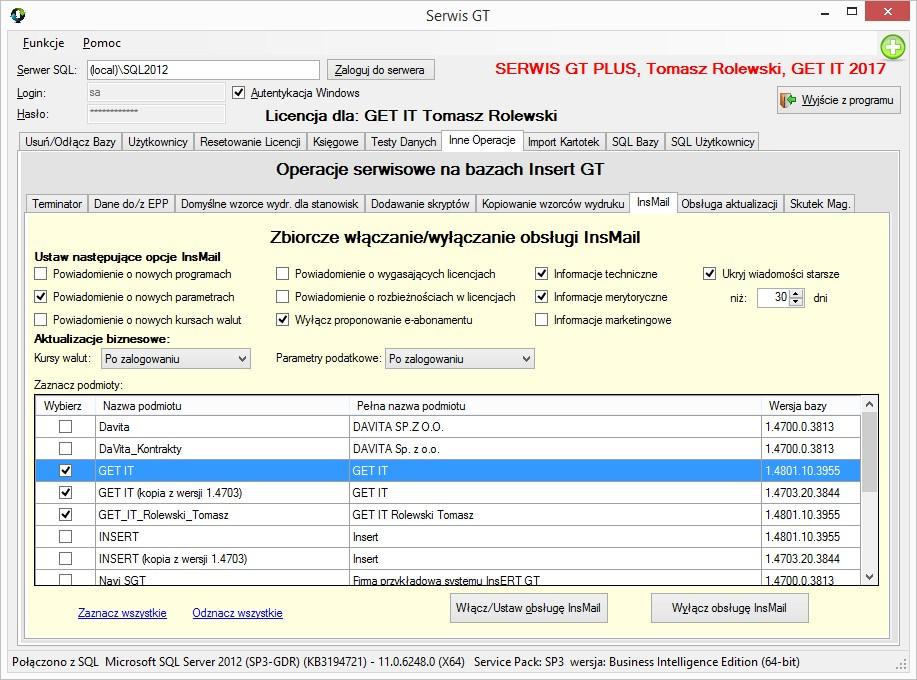917x680 pixels.
Task: Select the DaVita_Kontrakty row checkbox
Action: pyautogui.click(x=66, y=448)
